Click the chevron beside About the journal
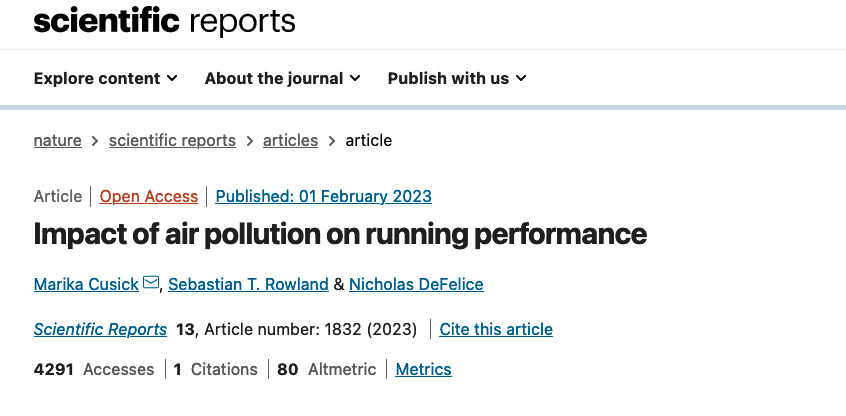The width and height of the screenshot is (846, 416). [x=355, y=78]
